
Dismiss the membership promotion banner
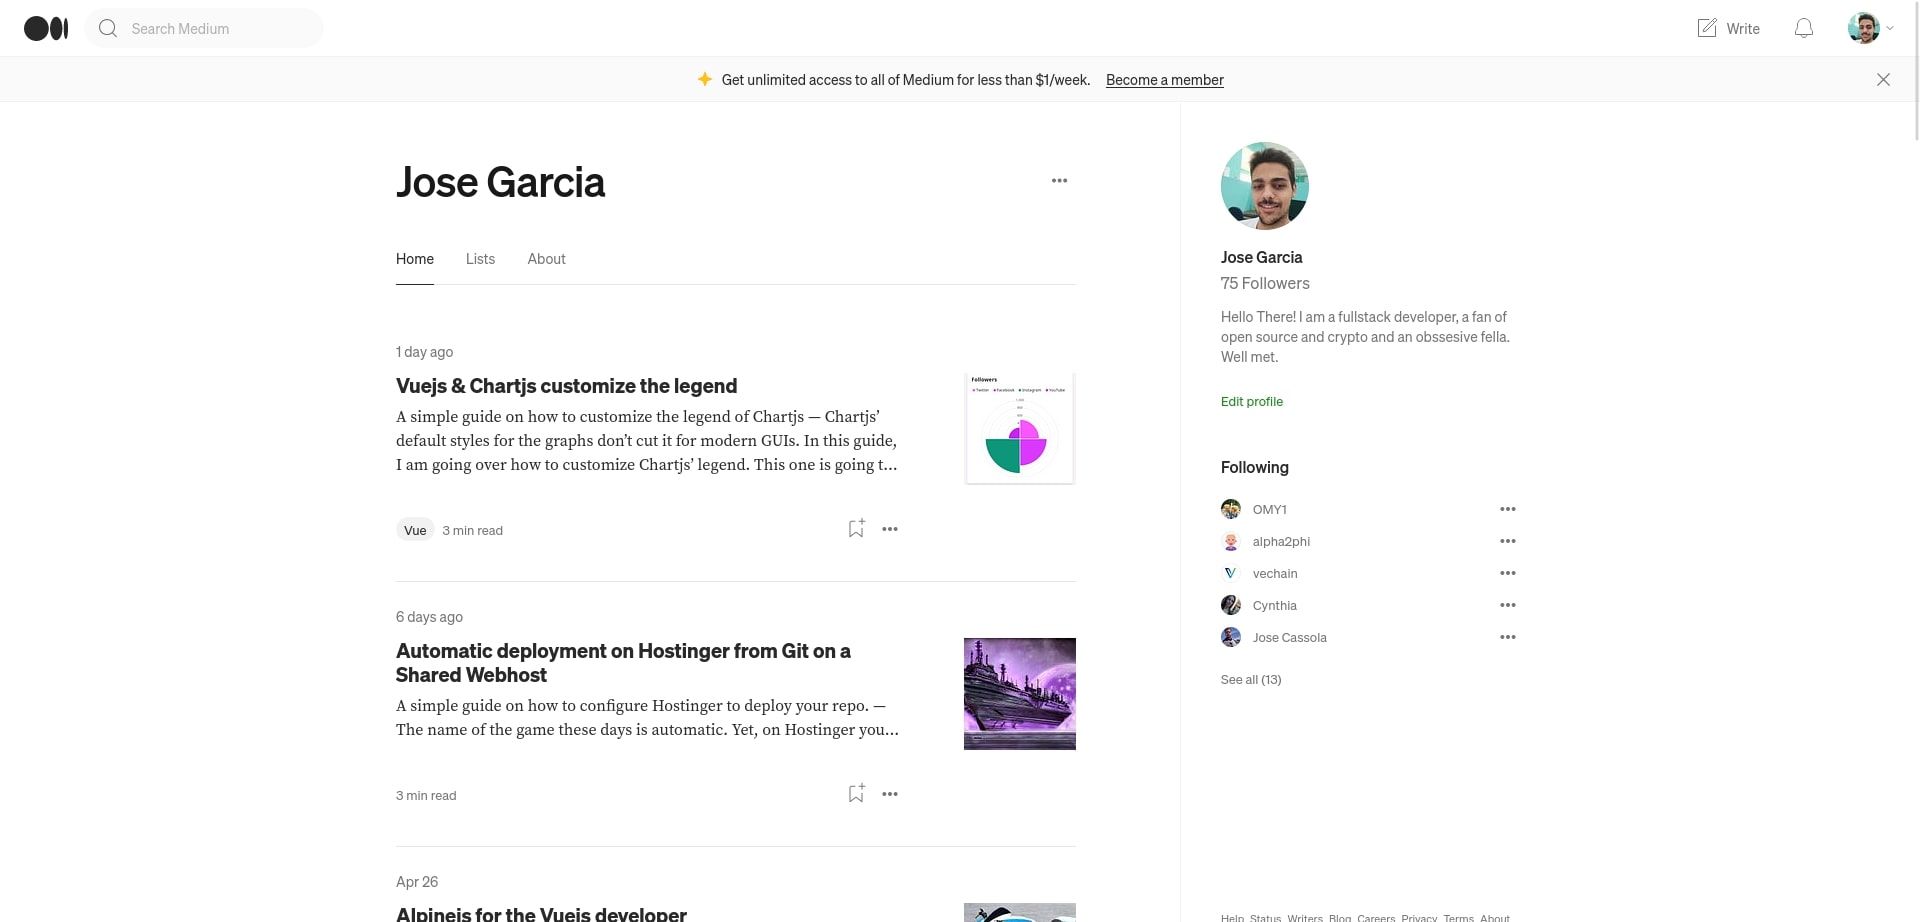pyautogui.click(x=1883, y=79)
